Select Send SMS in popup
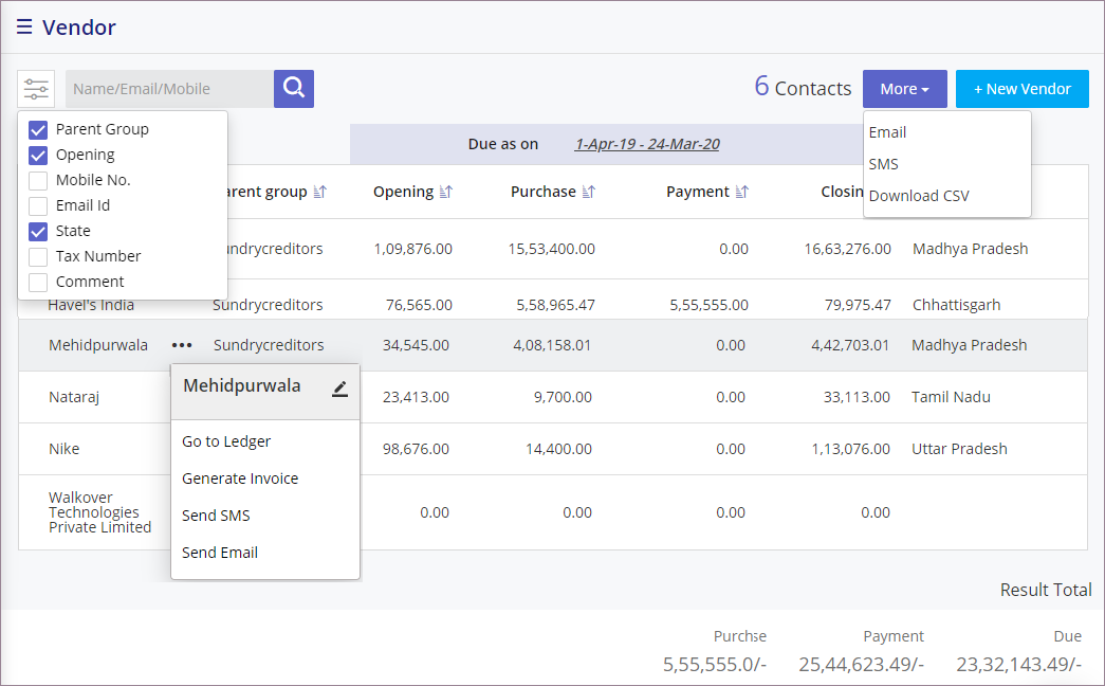The height and width of the screenshot is (686, 1105). 216,516
